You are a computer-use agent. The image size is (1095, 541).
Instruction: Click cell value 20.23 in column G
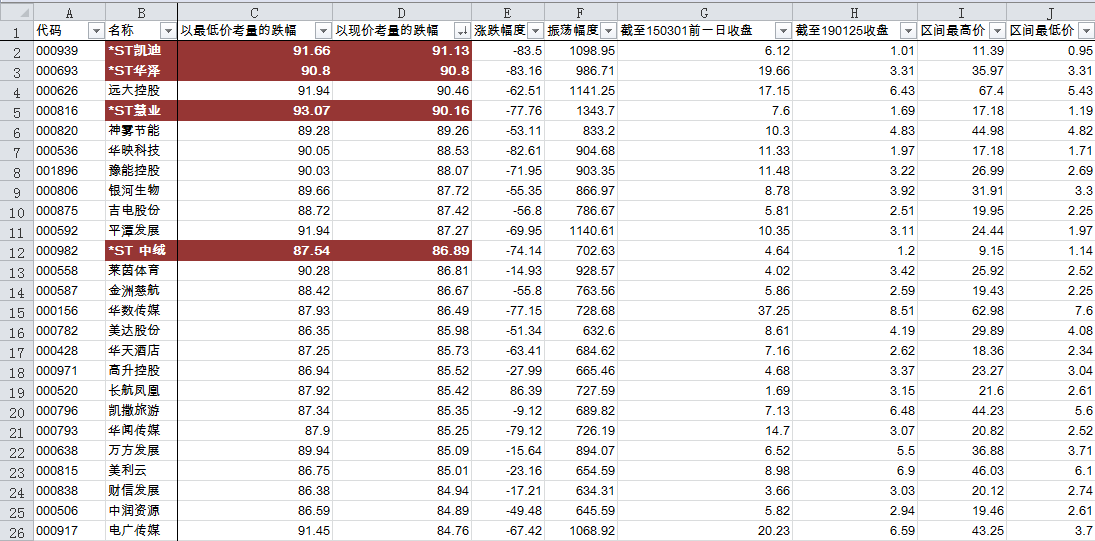705,531
